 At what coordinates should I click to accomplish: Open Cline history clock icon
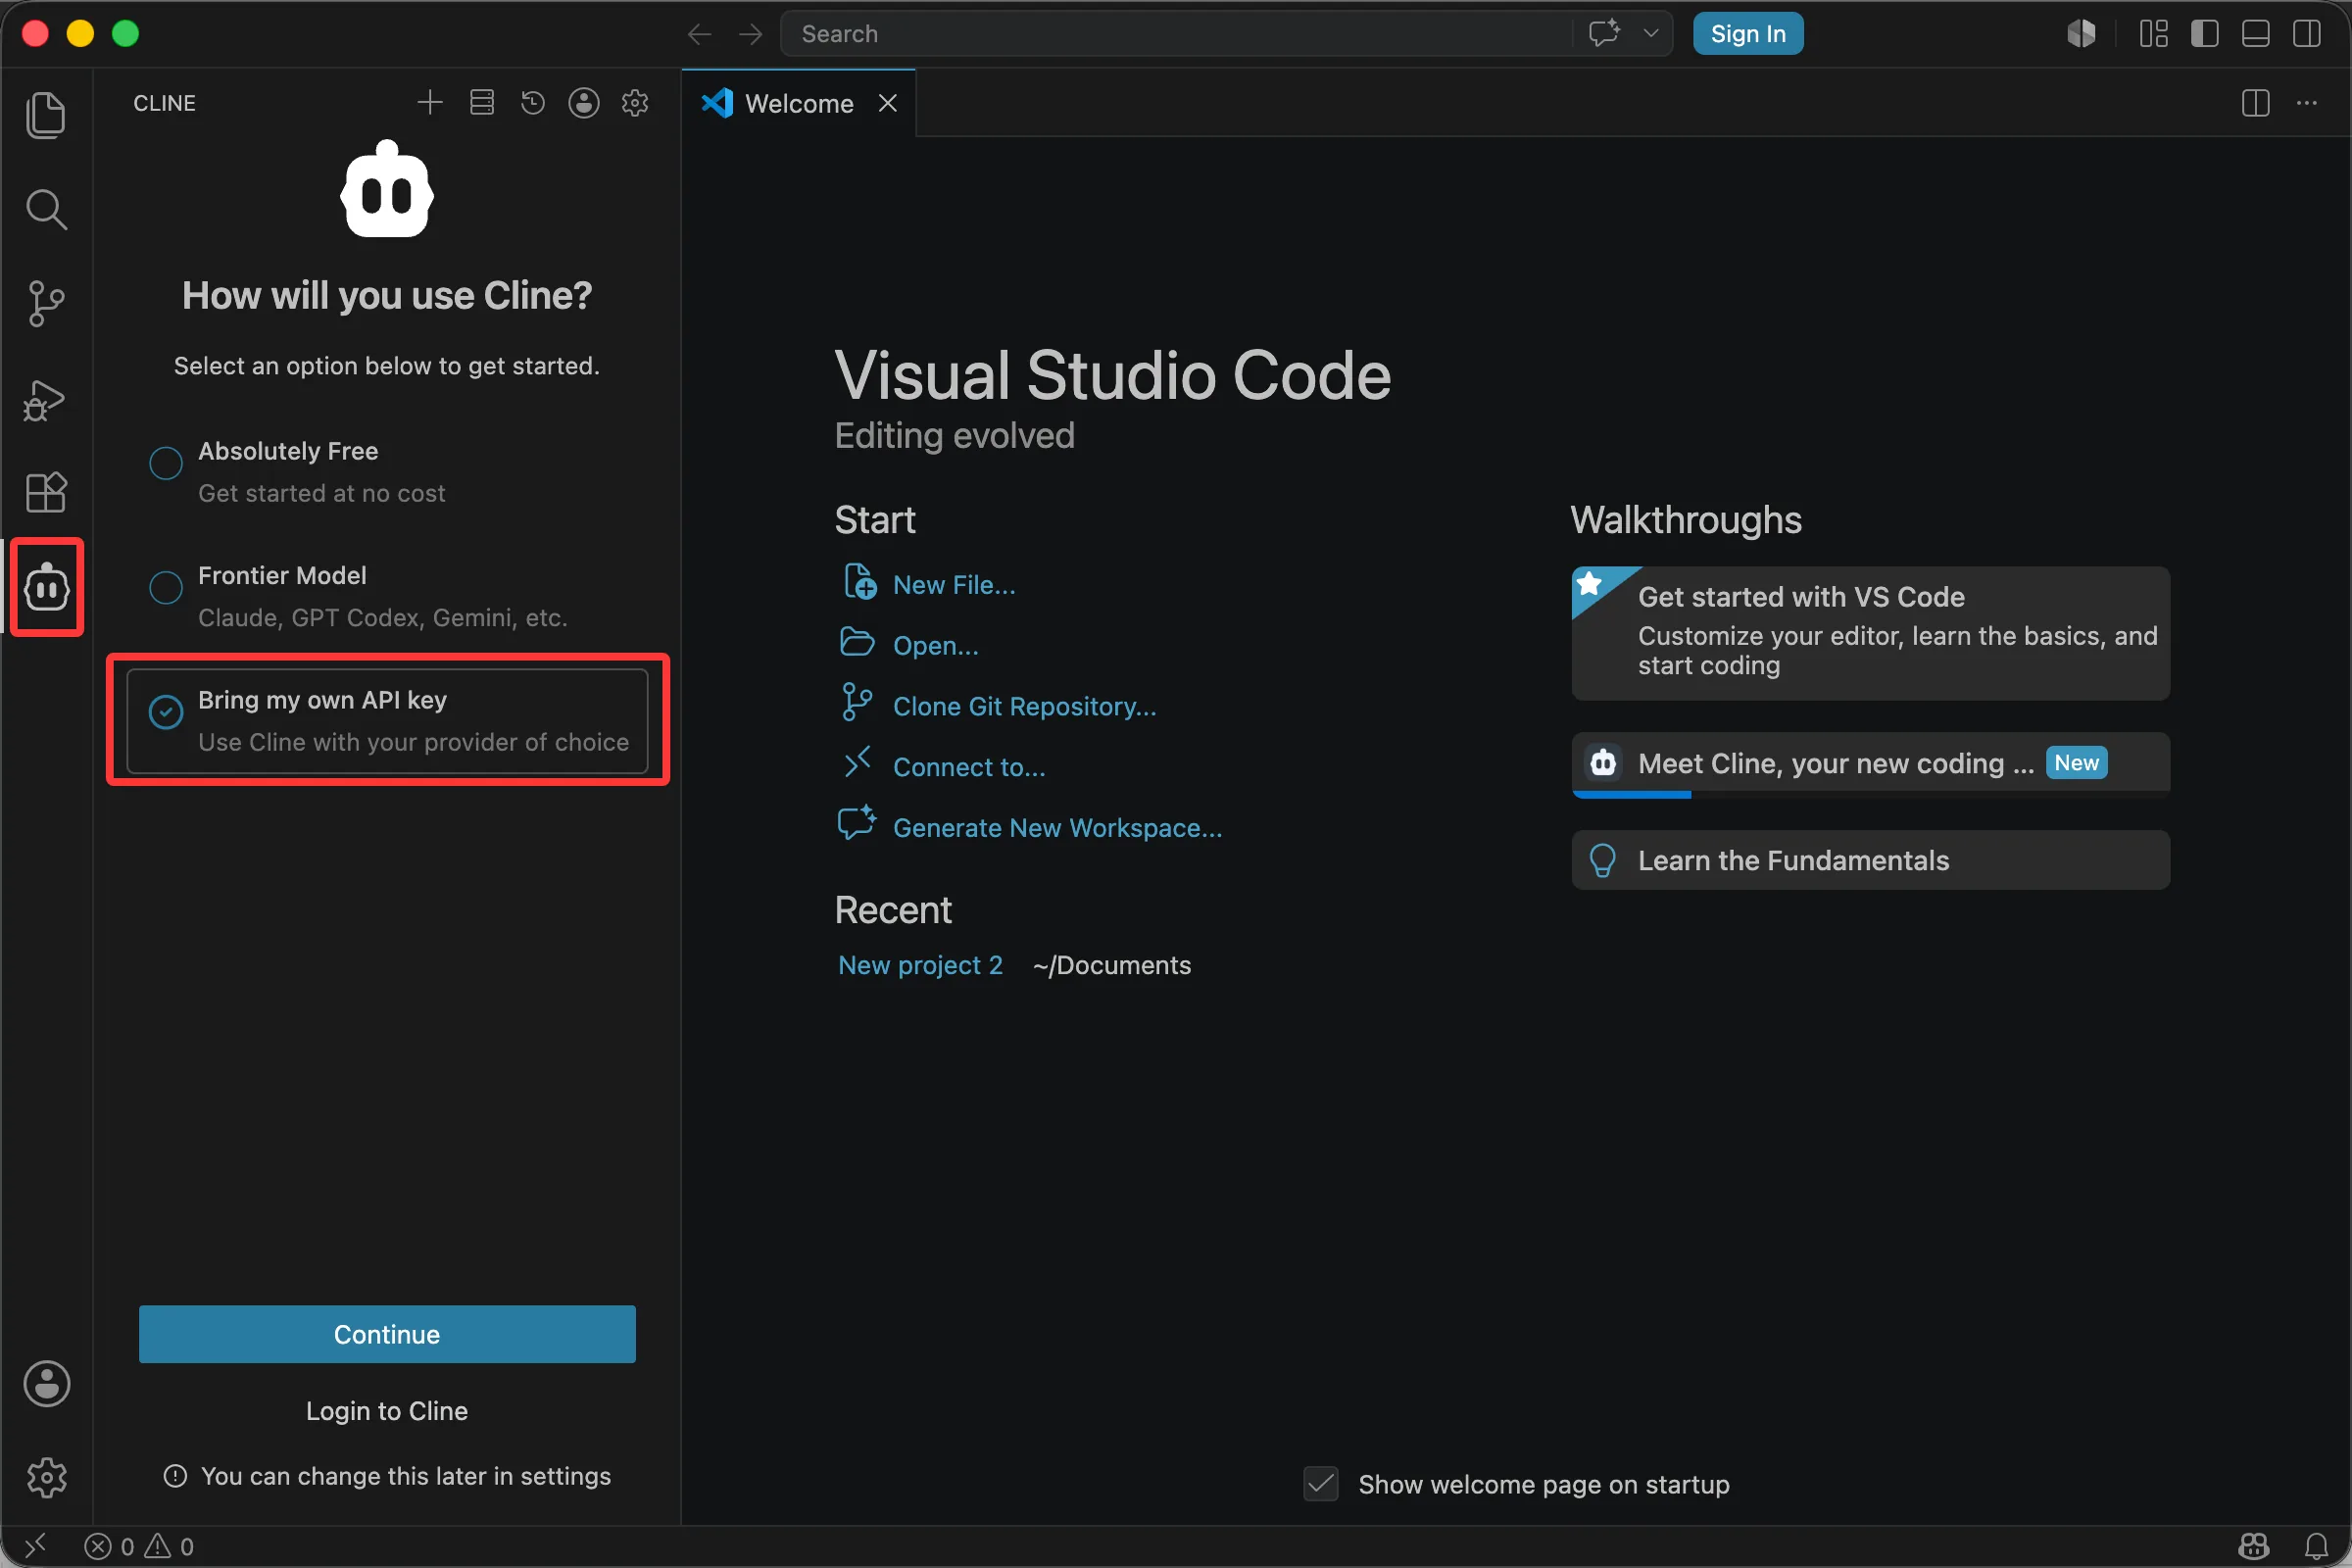533,102
